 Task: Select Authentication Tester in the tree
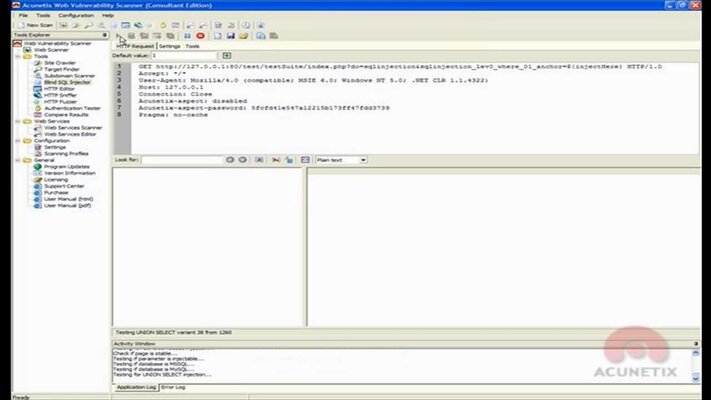click(72, 108)
